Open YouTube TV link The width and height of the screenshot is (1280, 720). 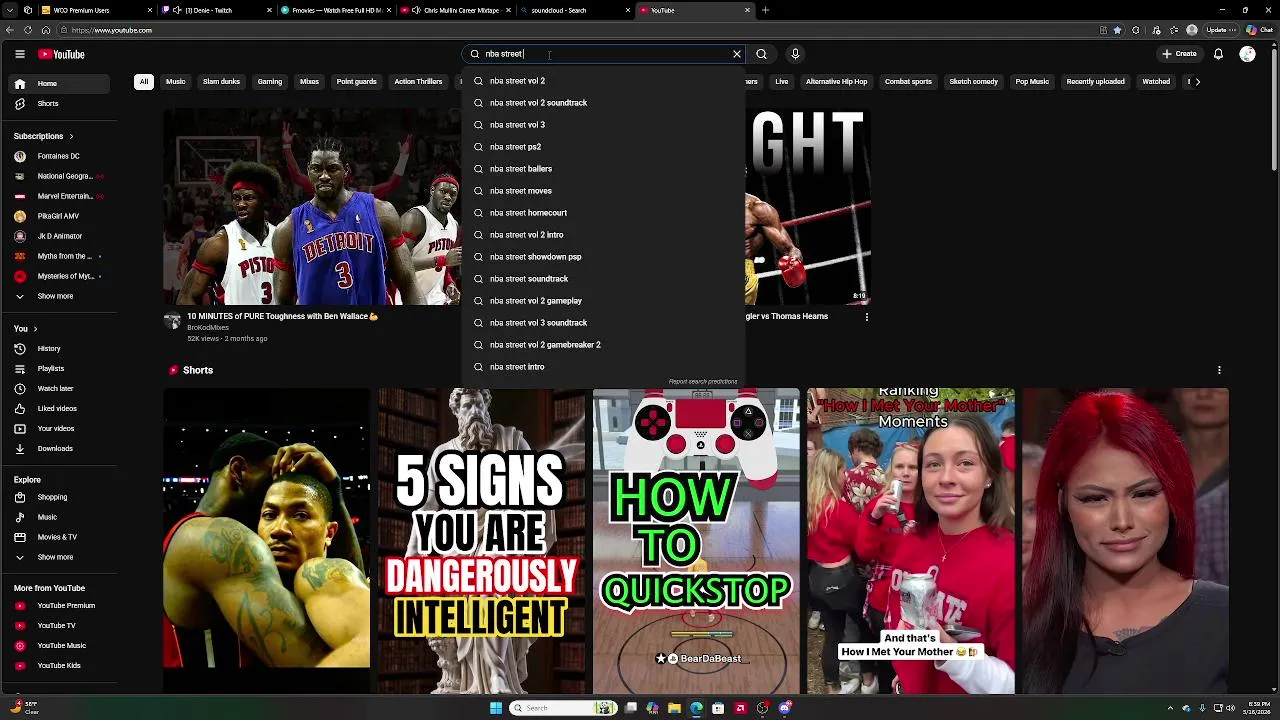(59, 626)
